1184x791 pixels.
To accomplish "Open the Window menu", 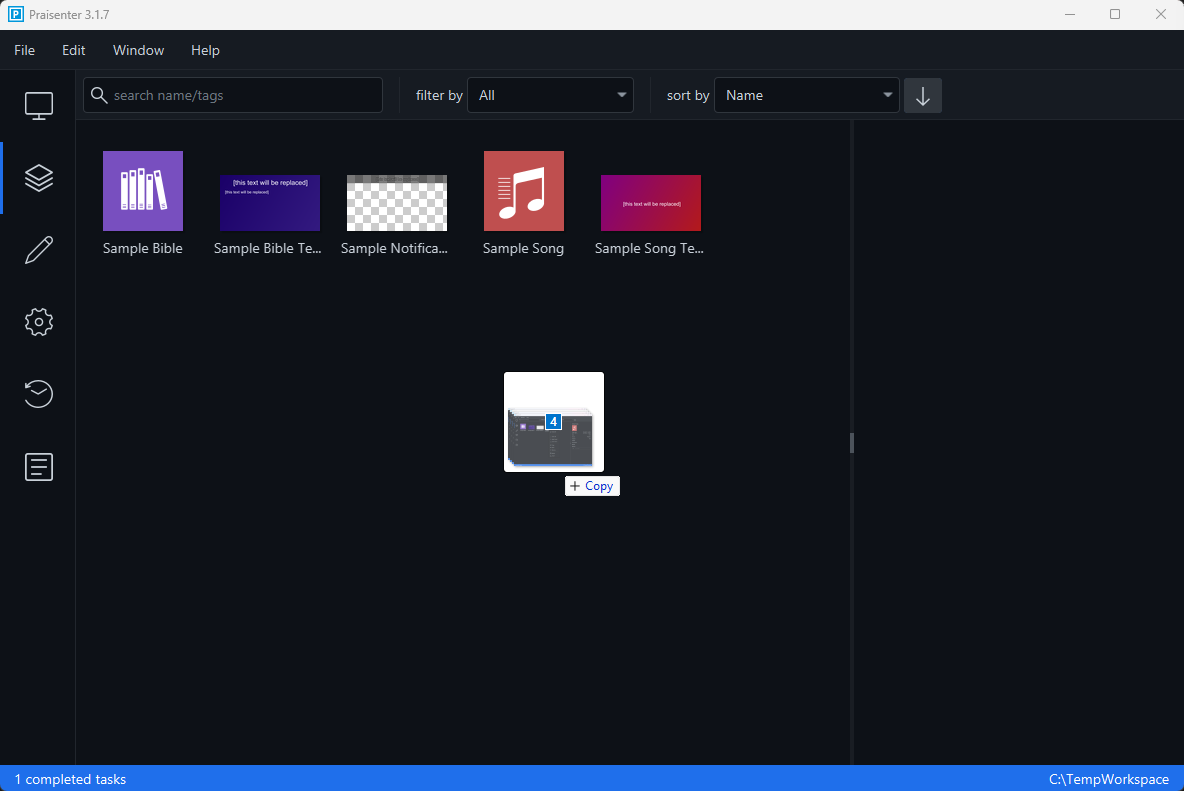I will [x=138, y=50].
